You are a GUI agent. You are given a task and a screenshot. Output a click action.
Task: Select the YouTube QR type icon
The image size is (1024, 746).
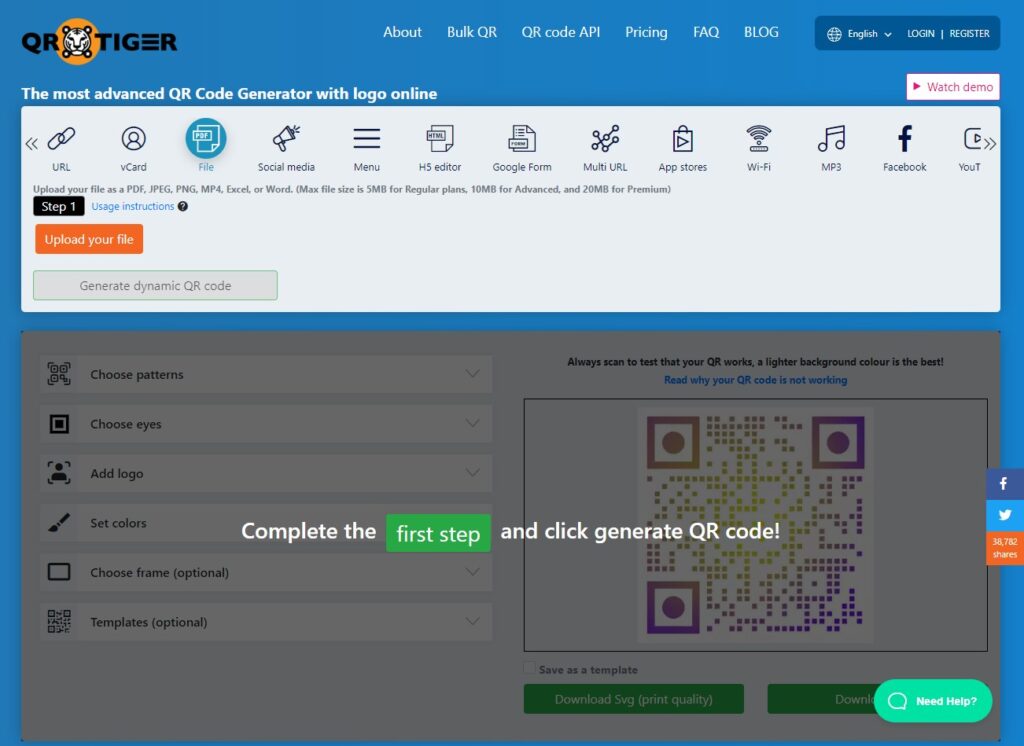(x=972, y=138)
